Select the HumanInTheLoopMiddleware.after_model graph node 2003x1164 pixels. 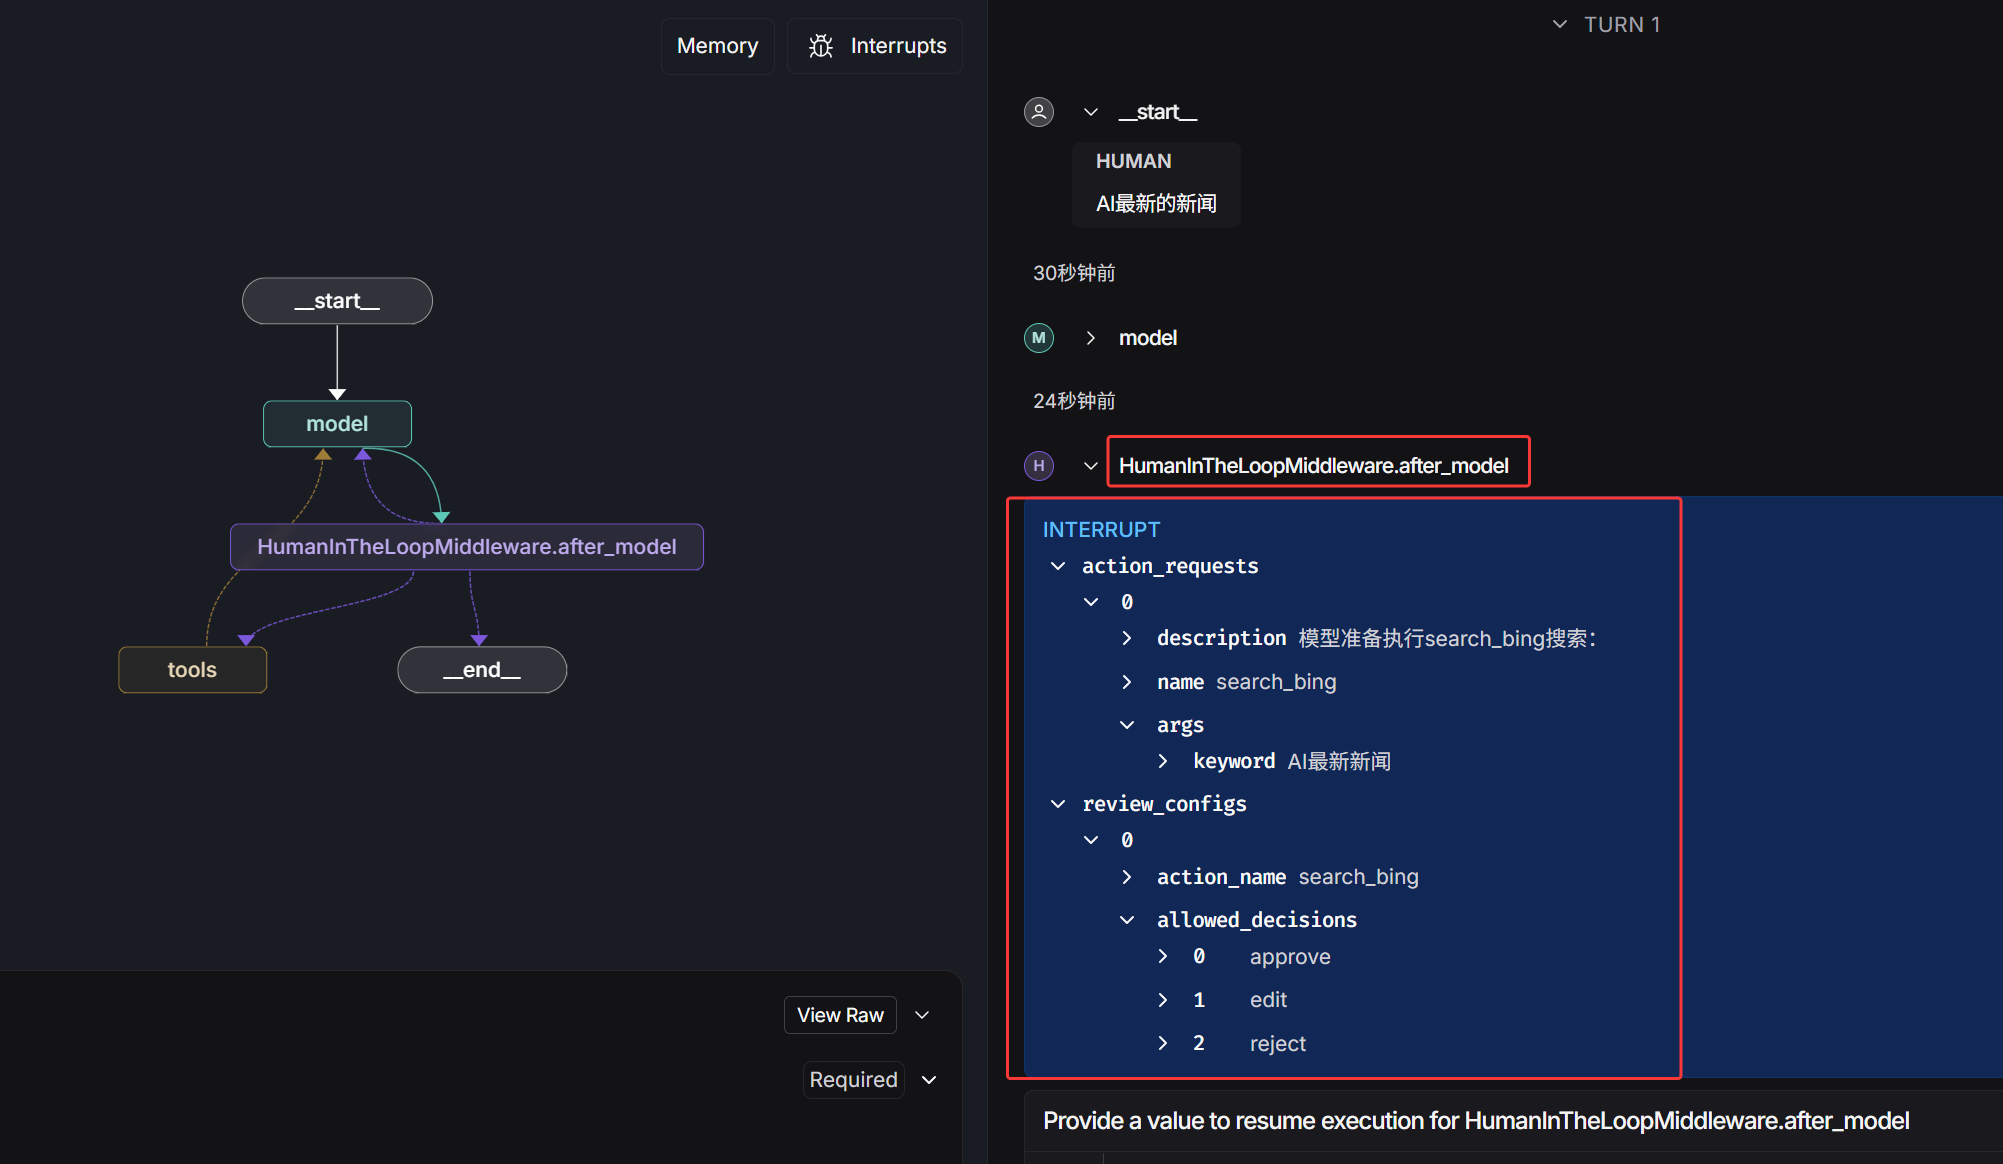tap(466, 547)
